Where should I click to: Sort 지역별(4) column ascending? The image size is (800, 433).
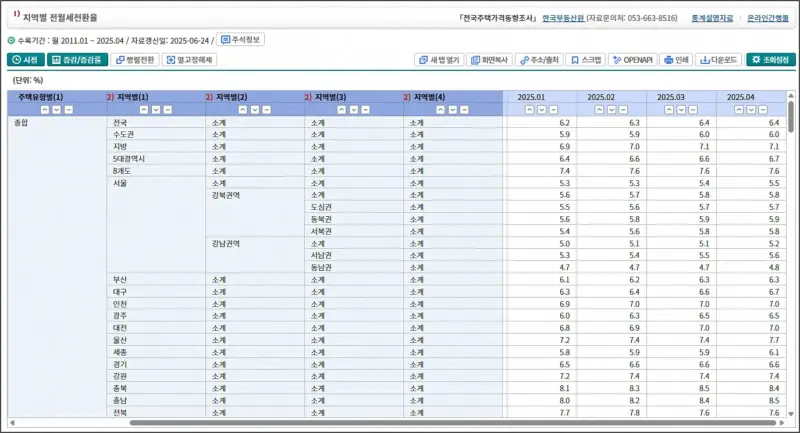click(441, 110)
